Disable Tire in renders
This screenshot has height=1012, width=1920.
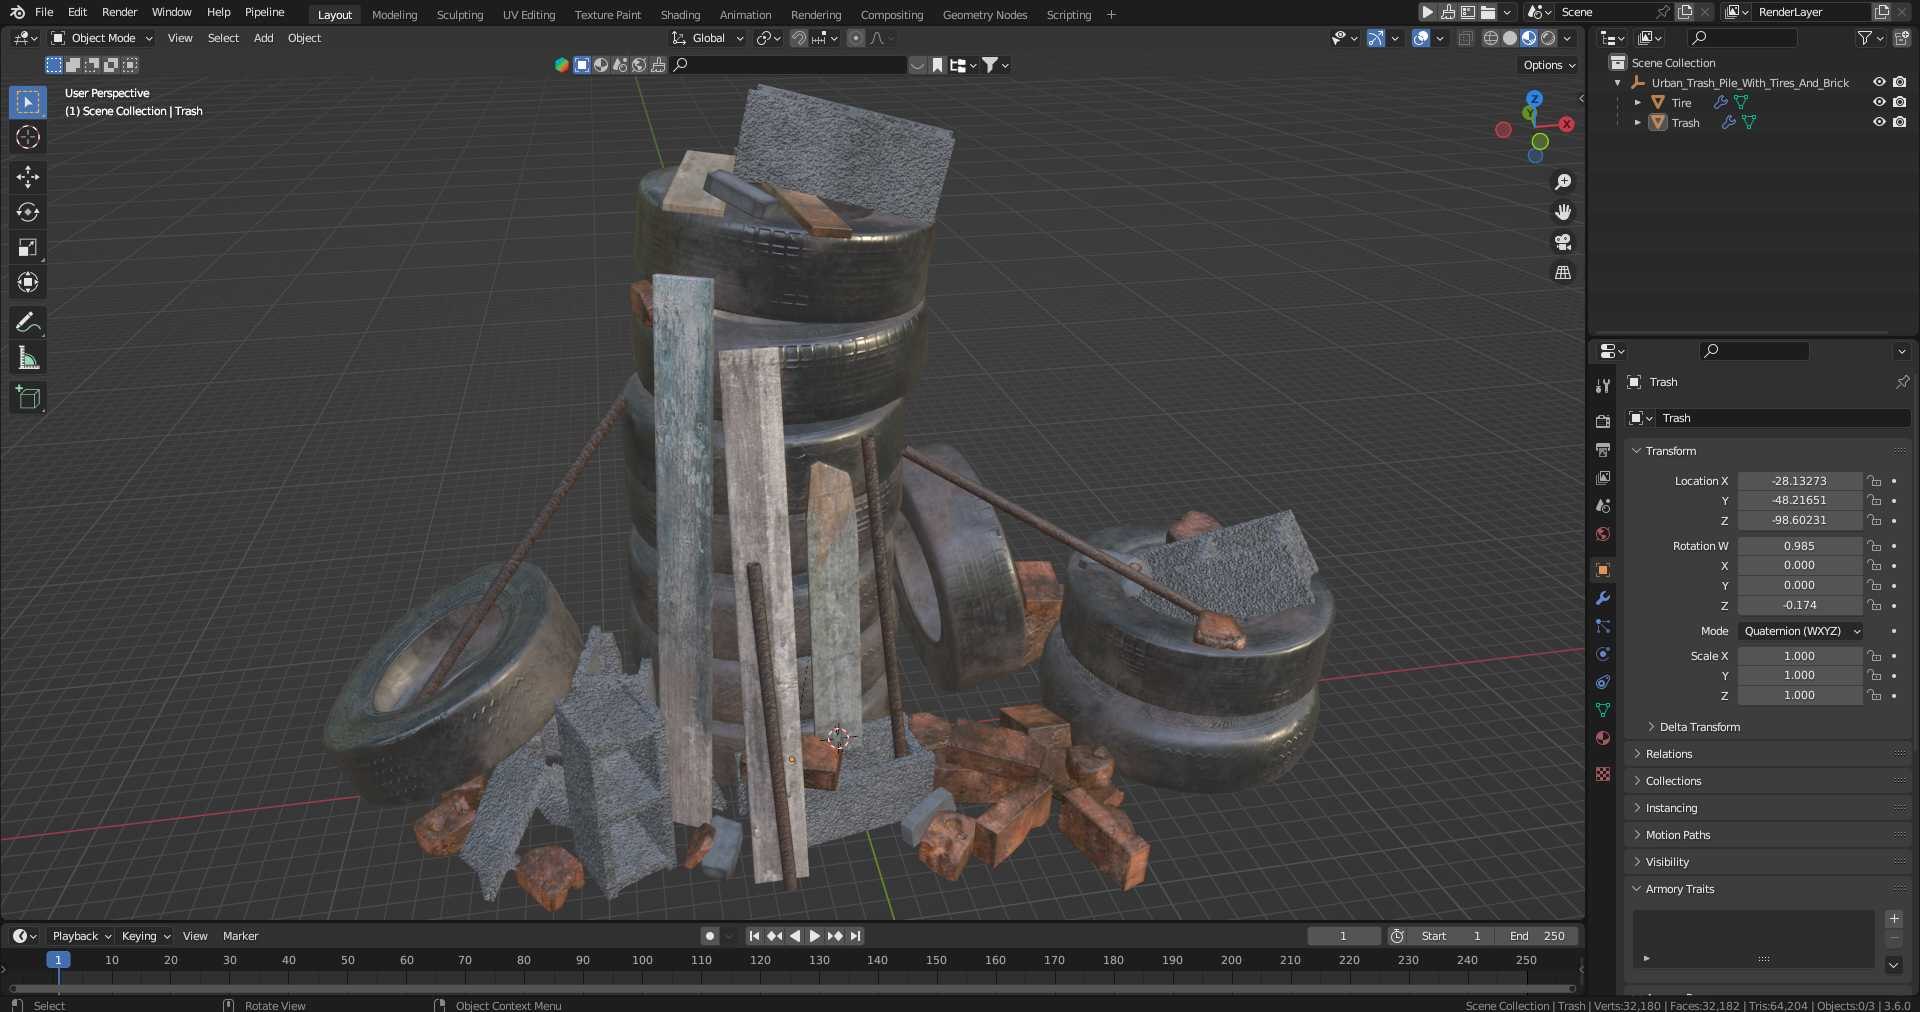tap(1900, 102)
